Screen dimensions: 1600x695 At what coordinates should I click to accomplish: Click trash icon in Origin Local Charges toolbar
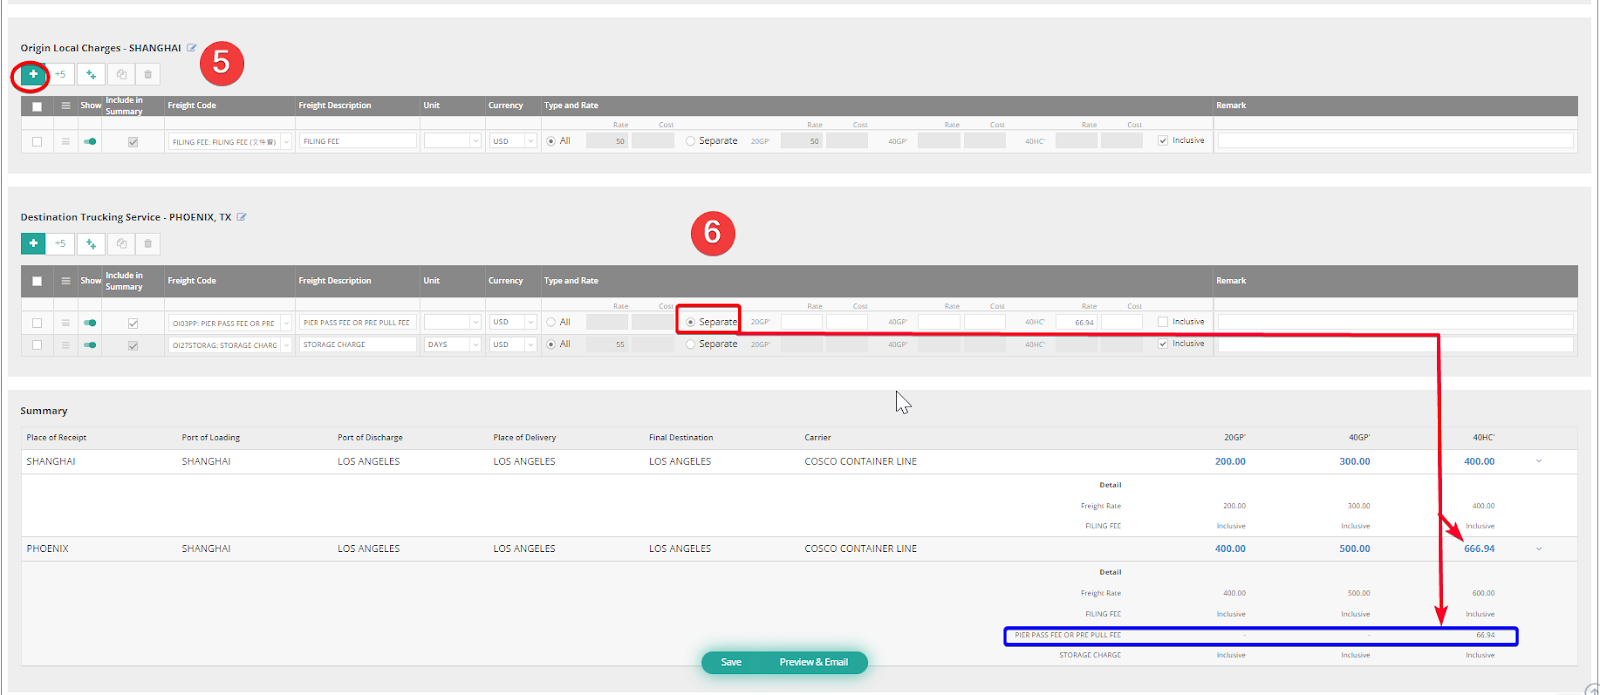148,74
